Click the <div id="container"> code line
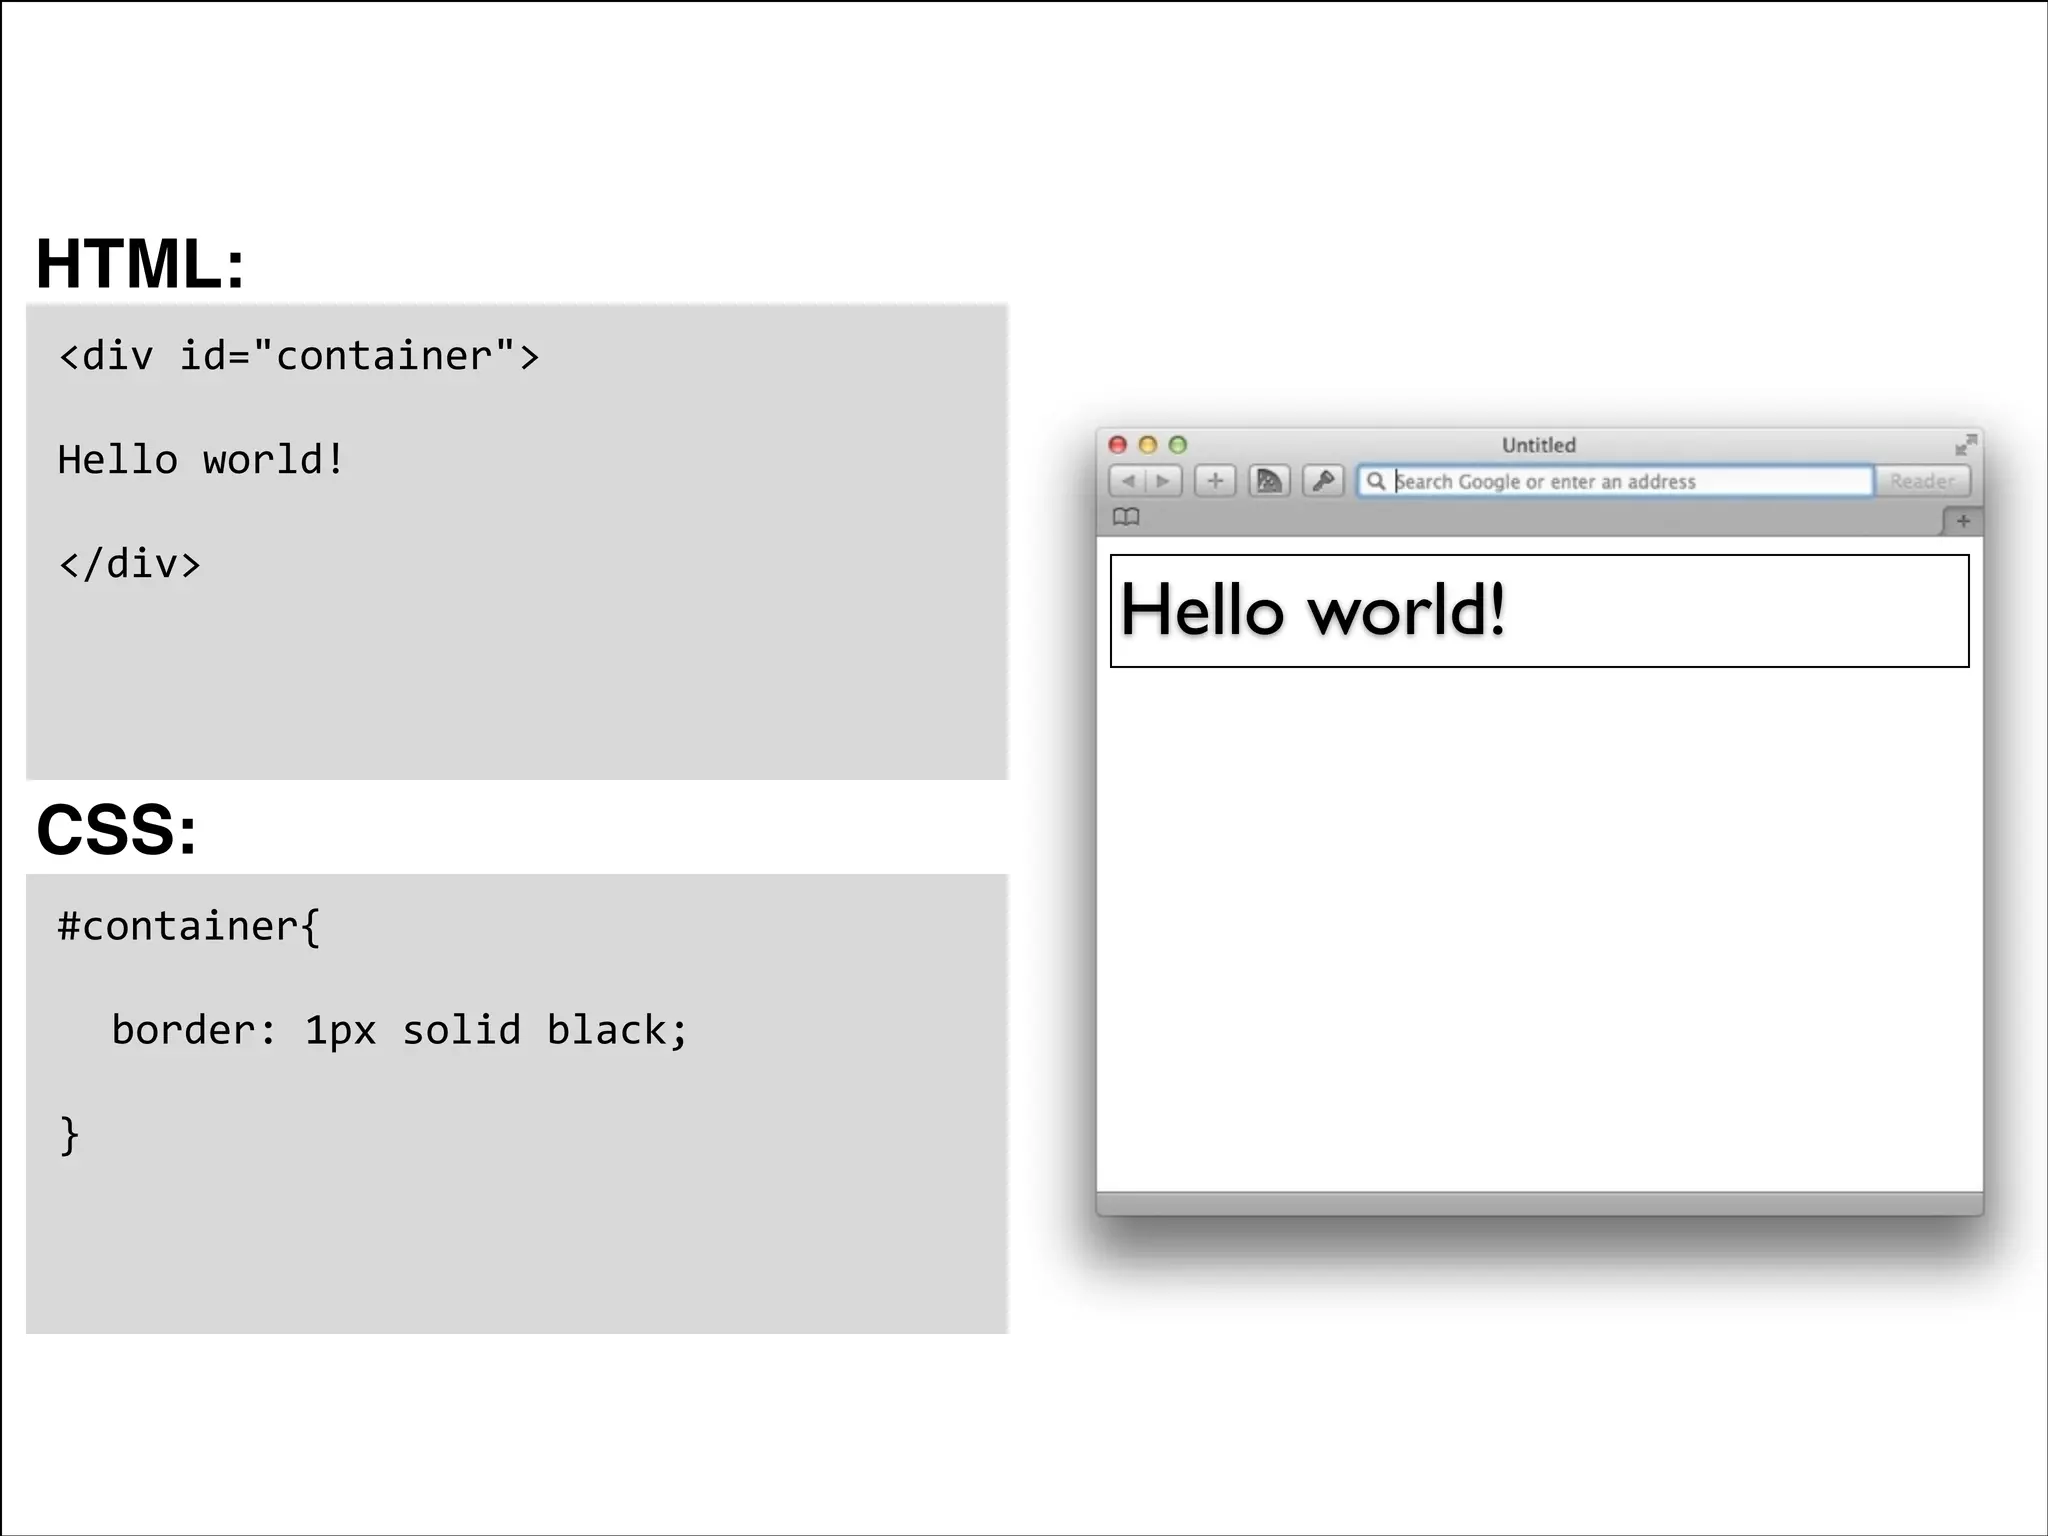 click(299, 356)
